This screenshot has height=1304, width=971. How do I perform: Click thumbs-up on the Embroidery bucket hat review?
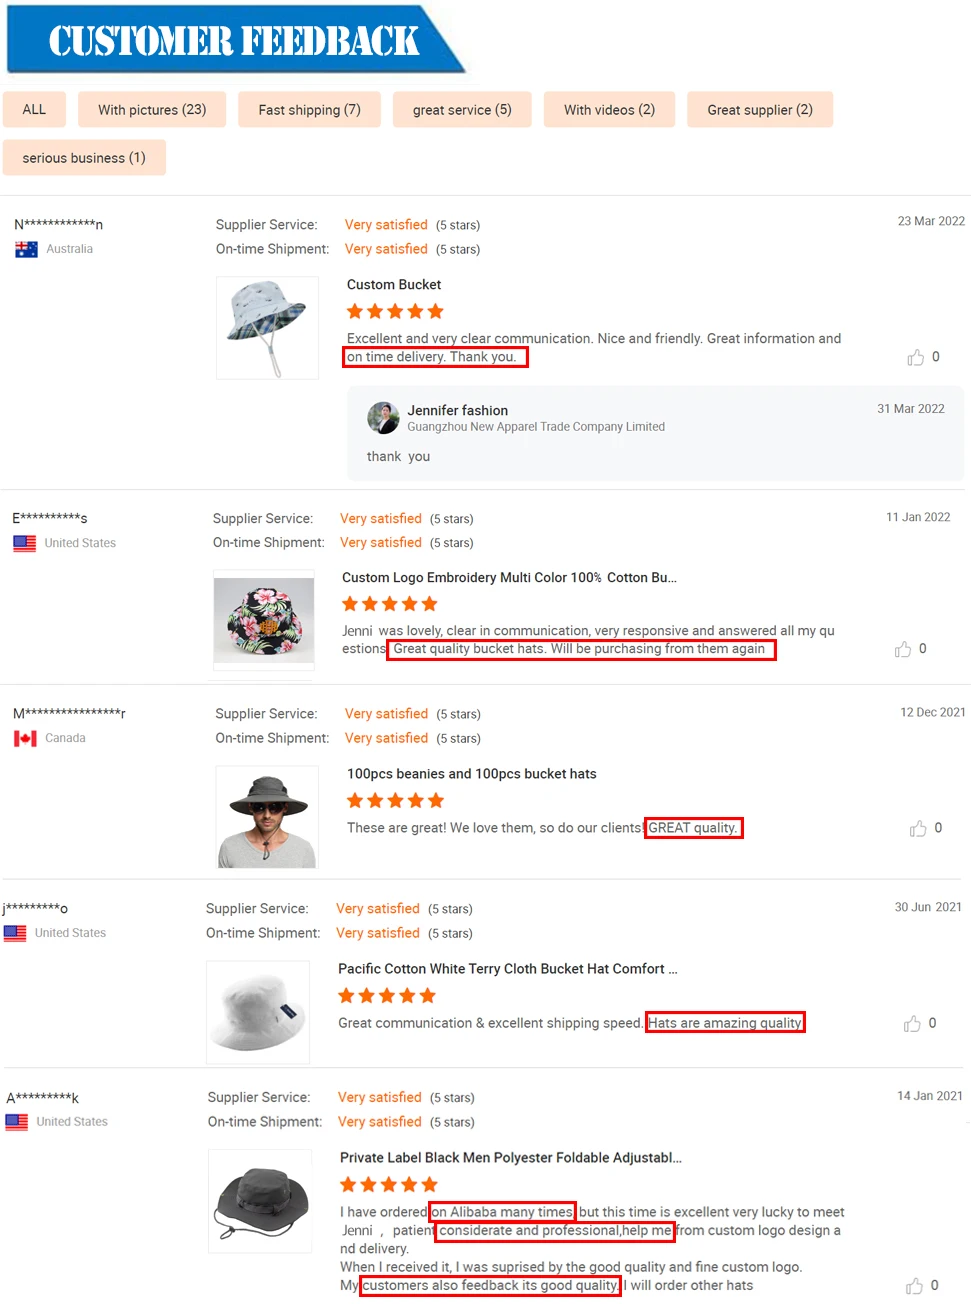(x=903, y=649)
